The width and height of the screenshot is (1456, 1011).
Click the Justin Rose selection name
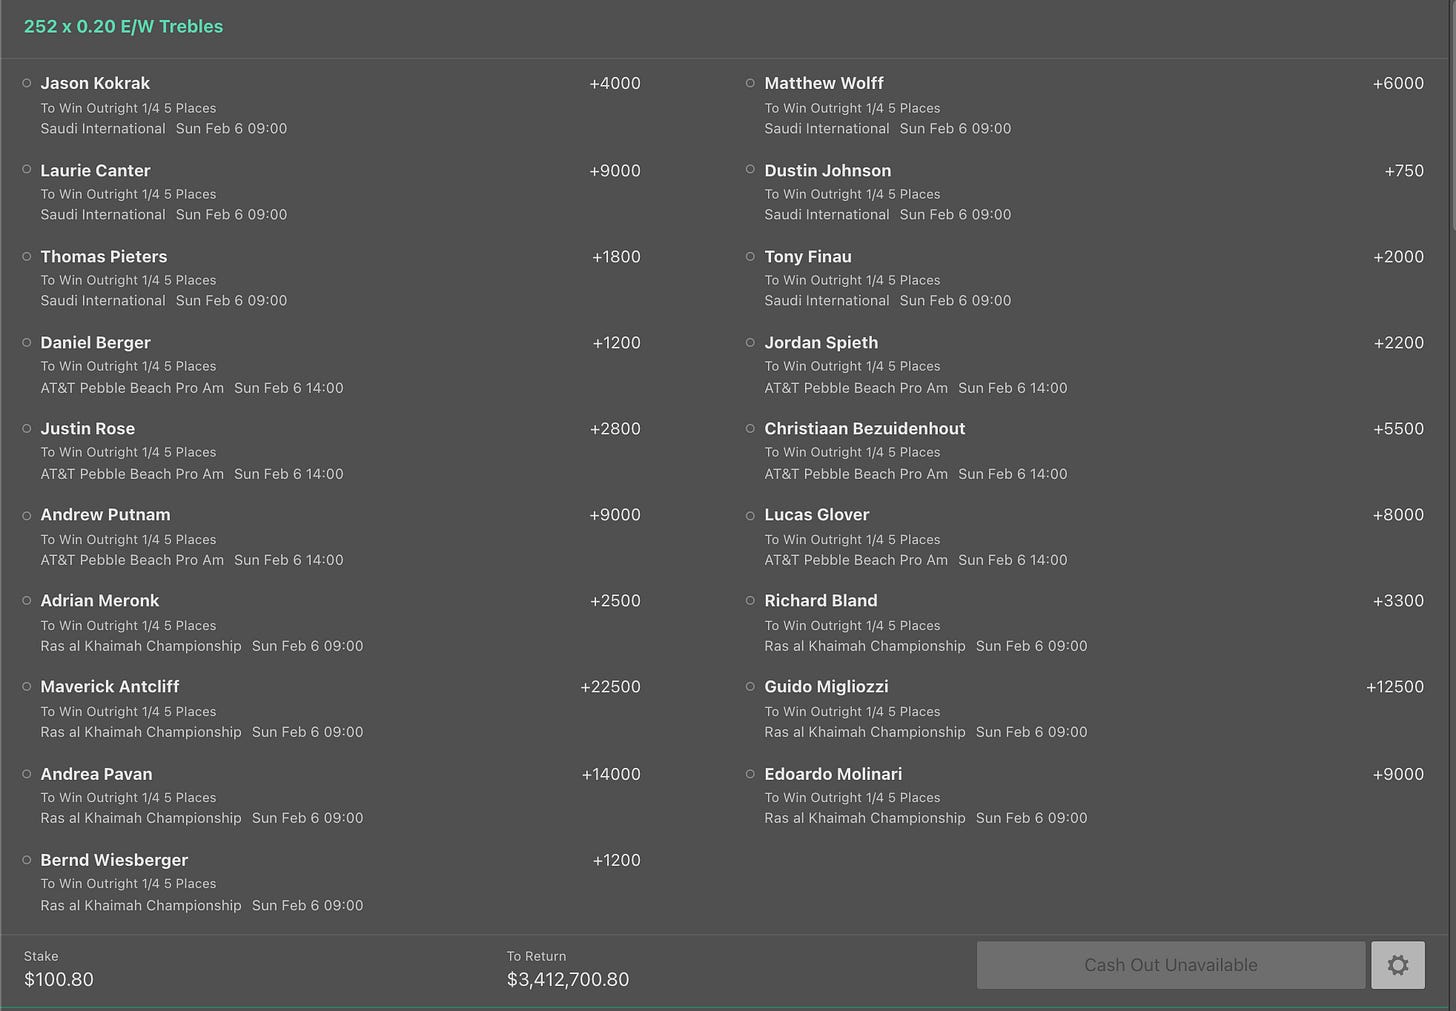pyautogui.click(x=88, y=428)
